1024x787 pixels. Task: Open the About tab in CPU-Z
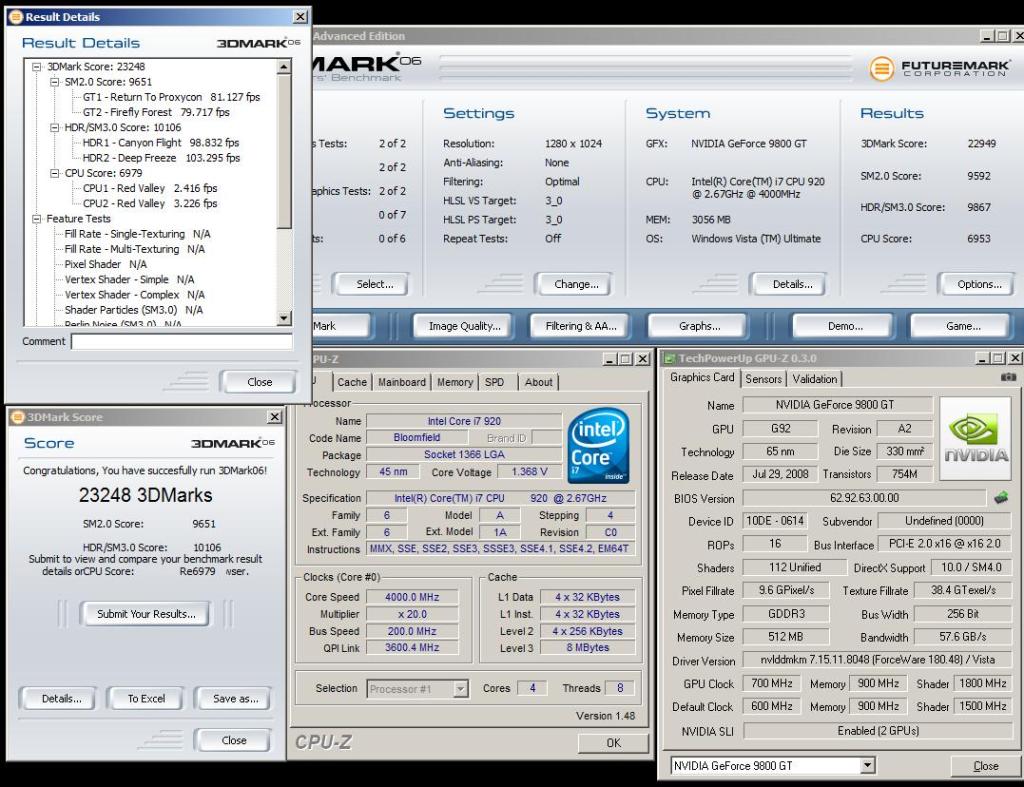click(538, 382)
